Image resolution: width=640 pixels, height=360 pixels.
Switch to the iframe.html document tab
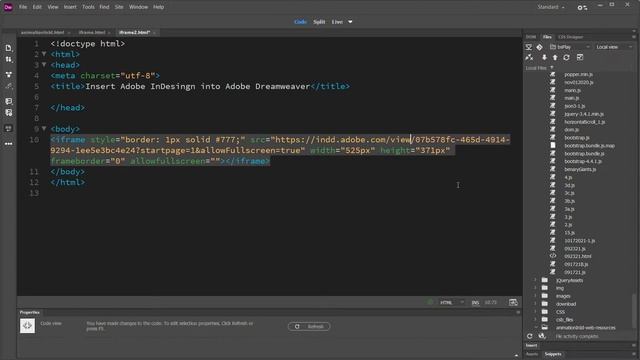(x=92, y=32)
